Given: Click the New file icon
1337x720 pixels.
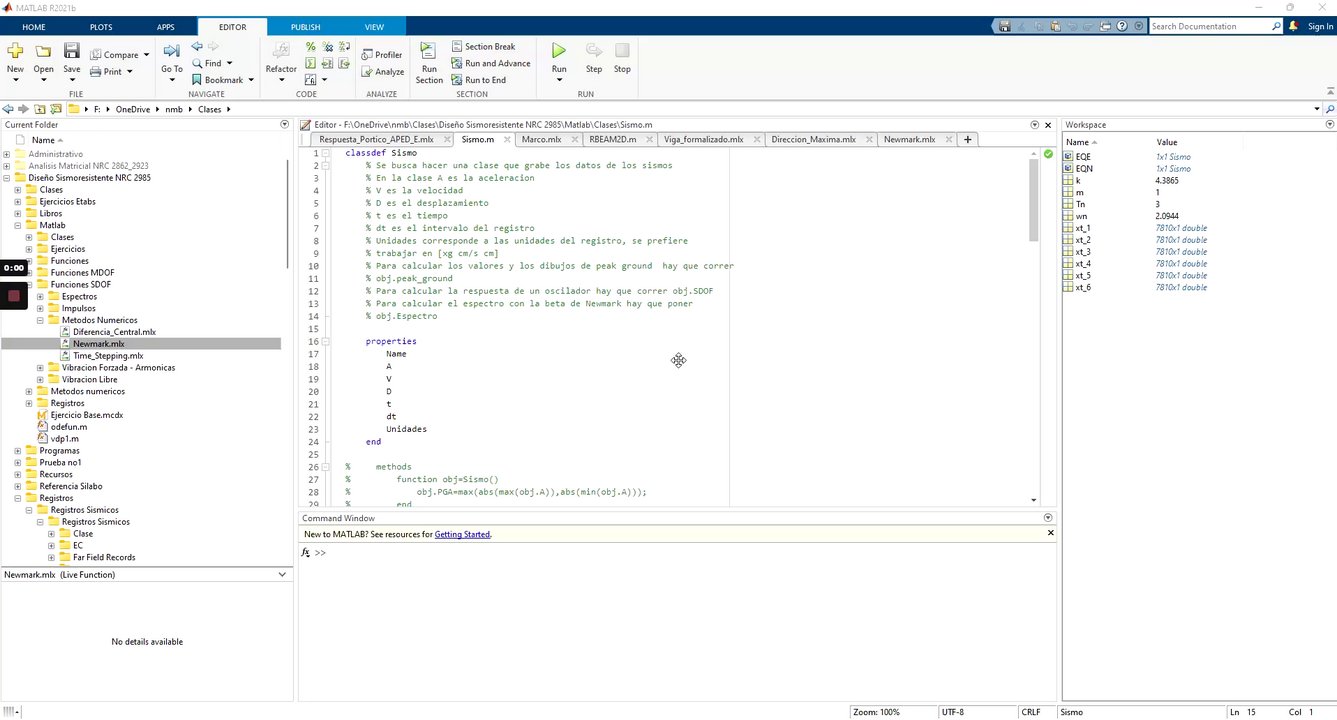Looking at the screenshot, I should (15, 51).
